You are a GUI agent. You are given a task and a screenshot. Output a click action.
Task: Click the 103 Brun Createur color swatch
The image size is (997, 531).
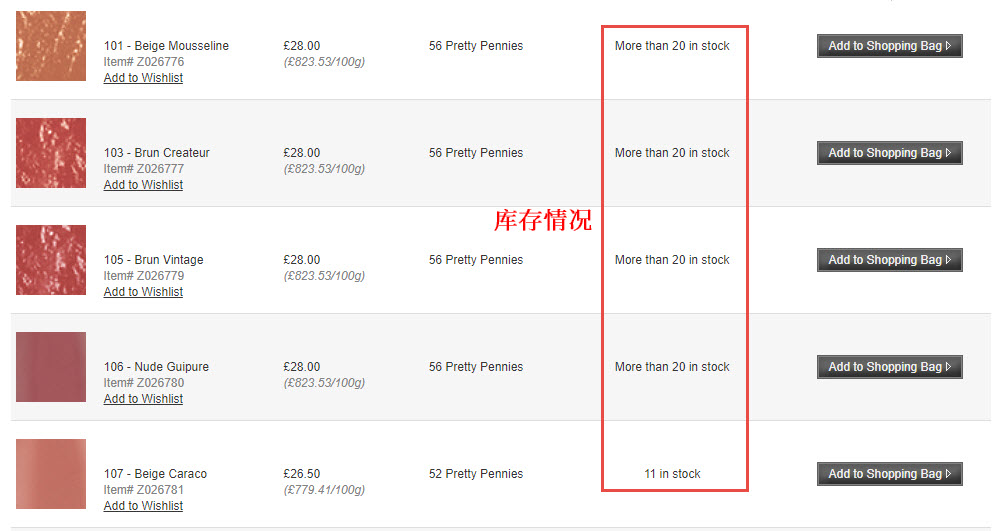51,153
